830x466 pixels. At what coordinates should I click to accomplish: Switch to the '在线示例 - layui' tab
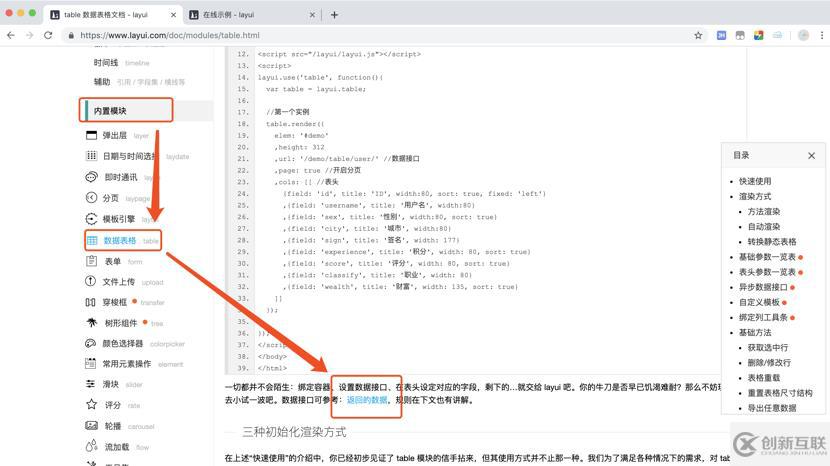coord(252,15)
